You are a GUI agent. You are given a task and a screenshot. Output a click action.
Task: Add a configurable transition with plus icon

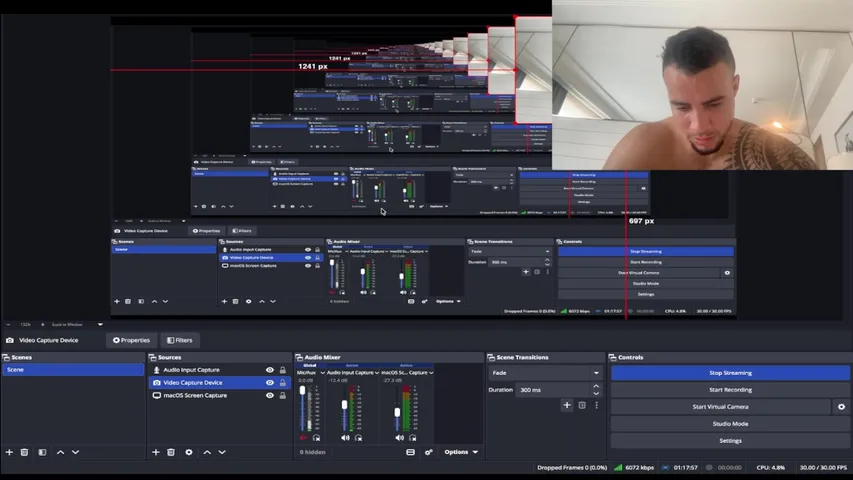pyautogui.click(x=567, y=405)
